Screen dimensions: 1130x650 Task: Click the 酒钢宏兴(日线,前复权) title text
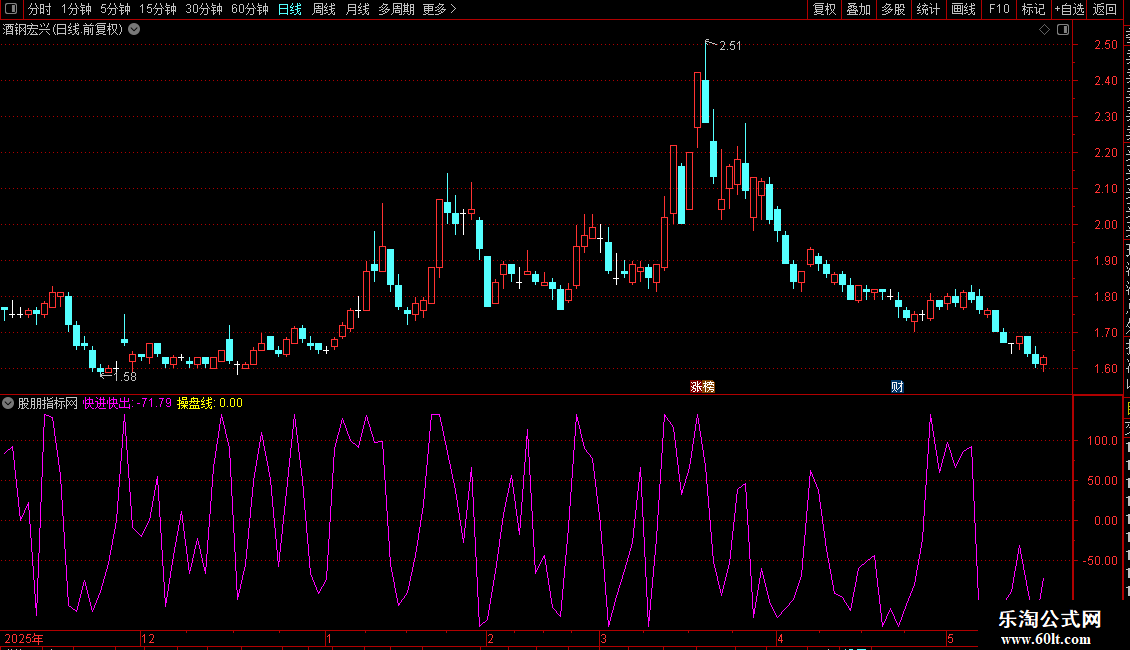point(63,29)
